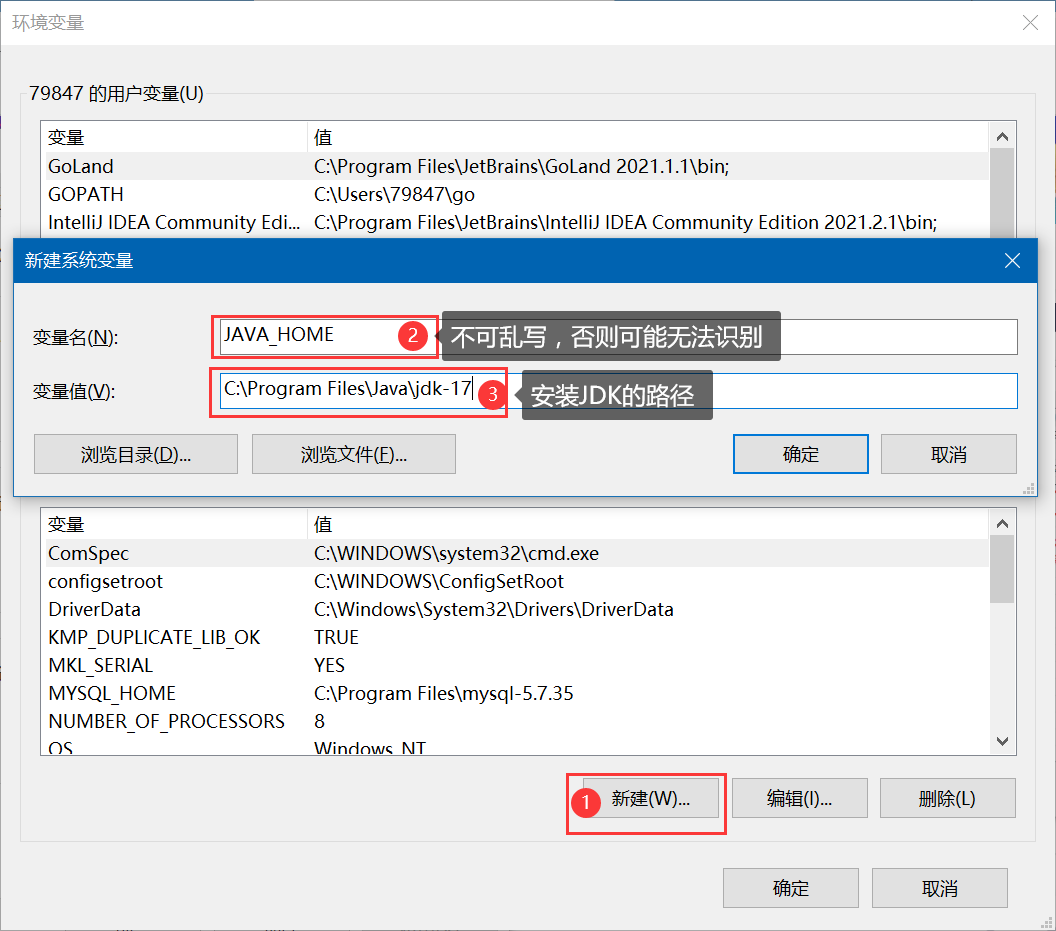Click the 变量值(V) input field with jdk-17 path

[x=618, y=391]
